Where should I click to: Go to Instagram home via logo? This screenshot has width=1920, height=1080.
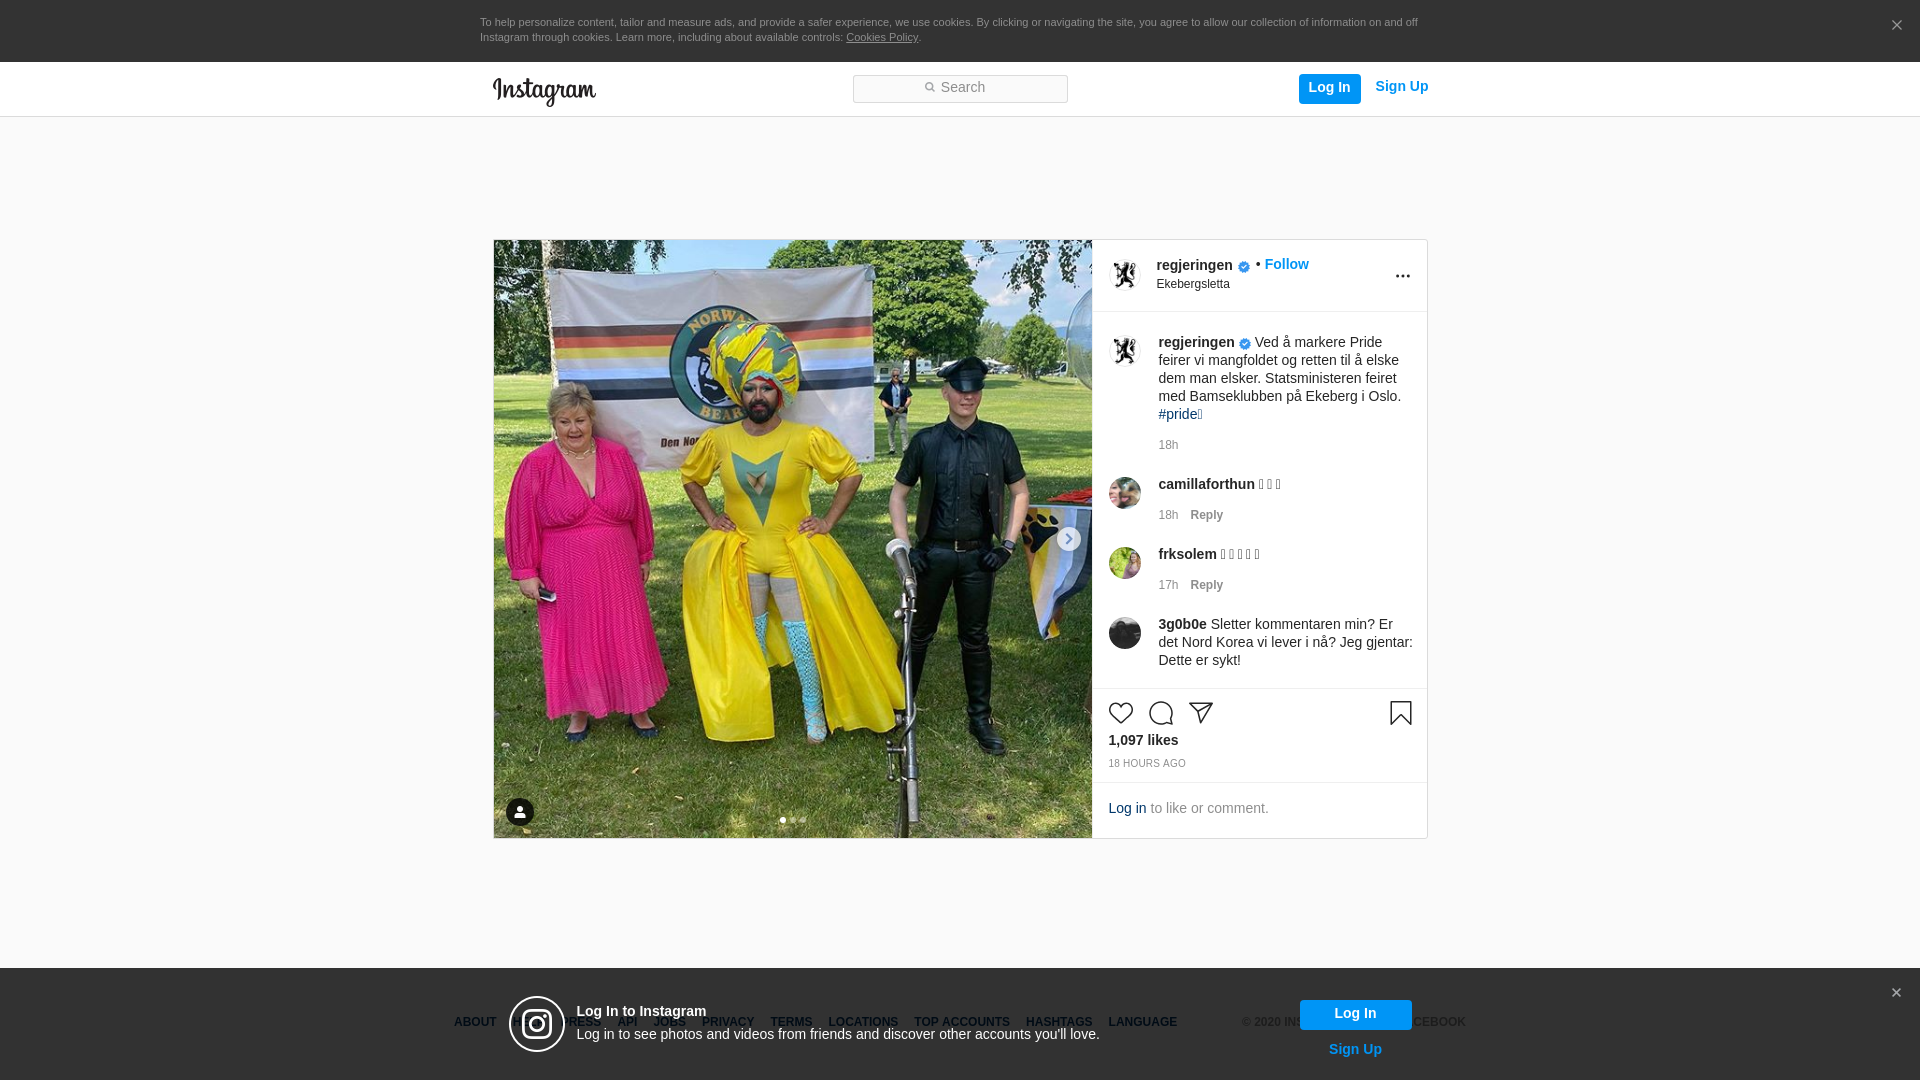pos(544,91)
